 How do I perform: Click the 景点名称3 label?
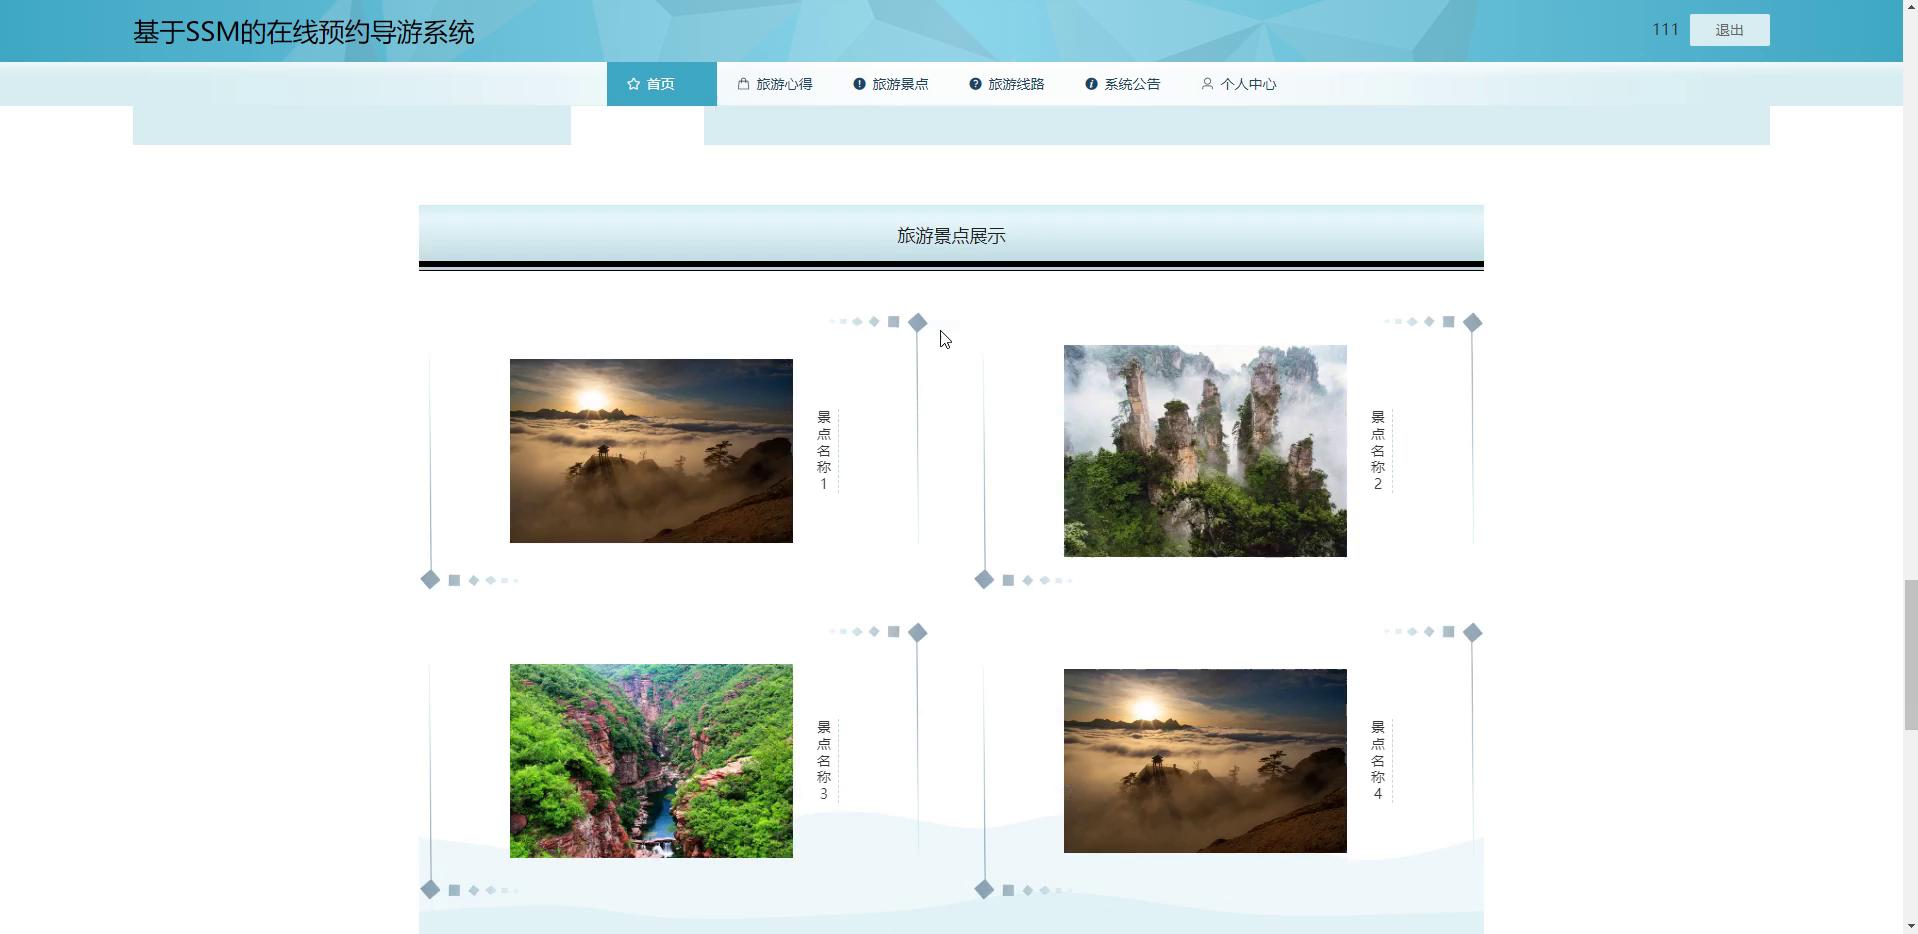tap(824, 760)
